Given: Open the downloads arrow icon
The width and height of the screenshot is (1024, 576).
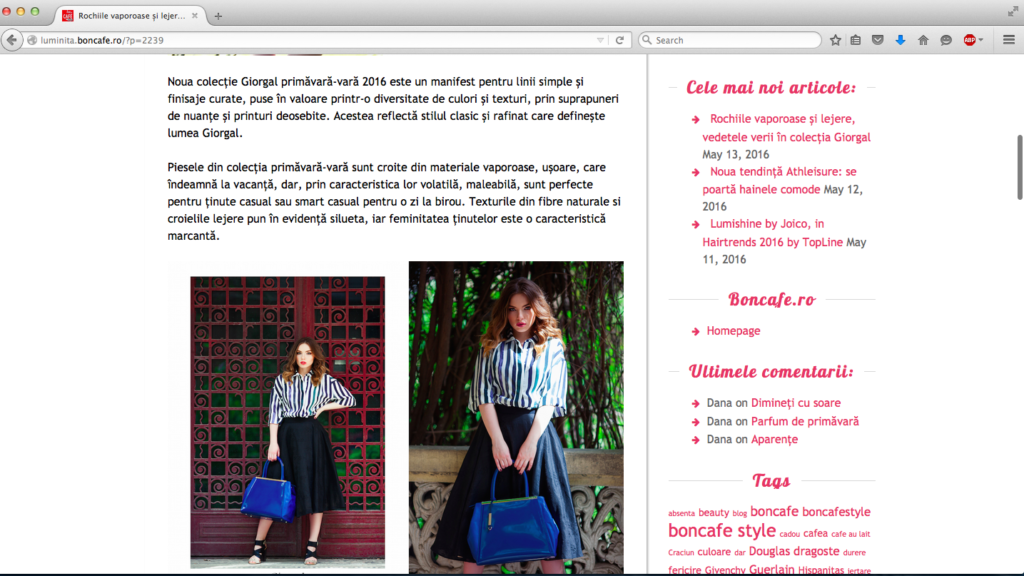Looking at the screenshot, I should tap(900, 40).
